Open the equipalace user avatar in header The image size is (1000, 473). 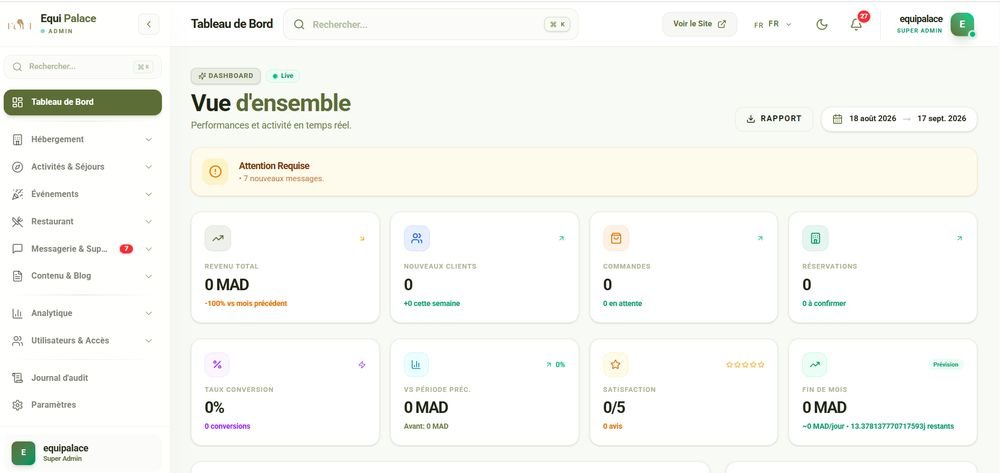point(962,24)
